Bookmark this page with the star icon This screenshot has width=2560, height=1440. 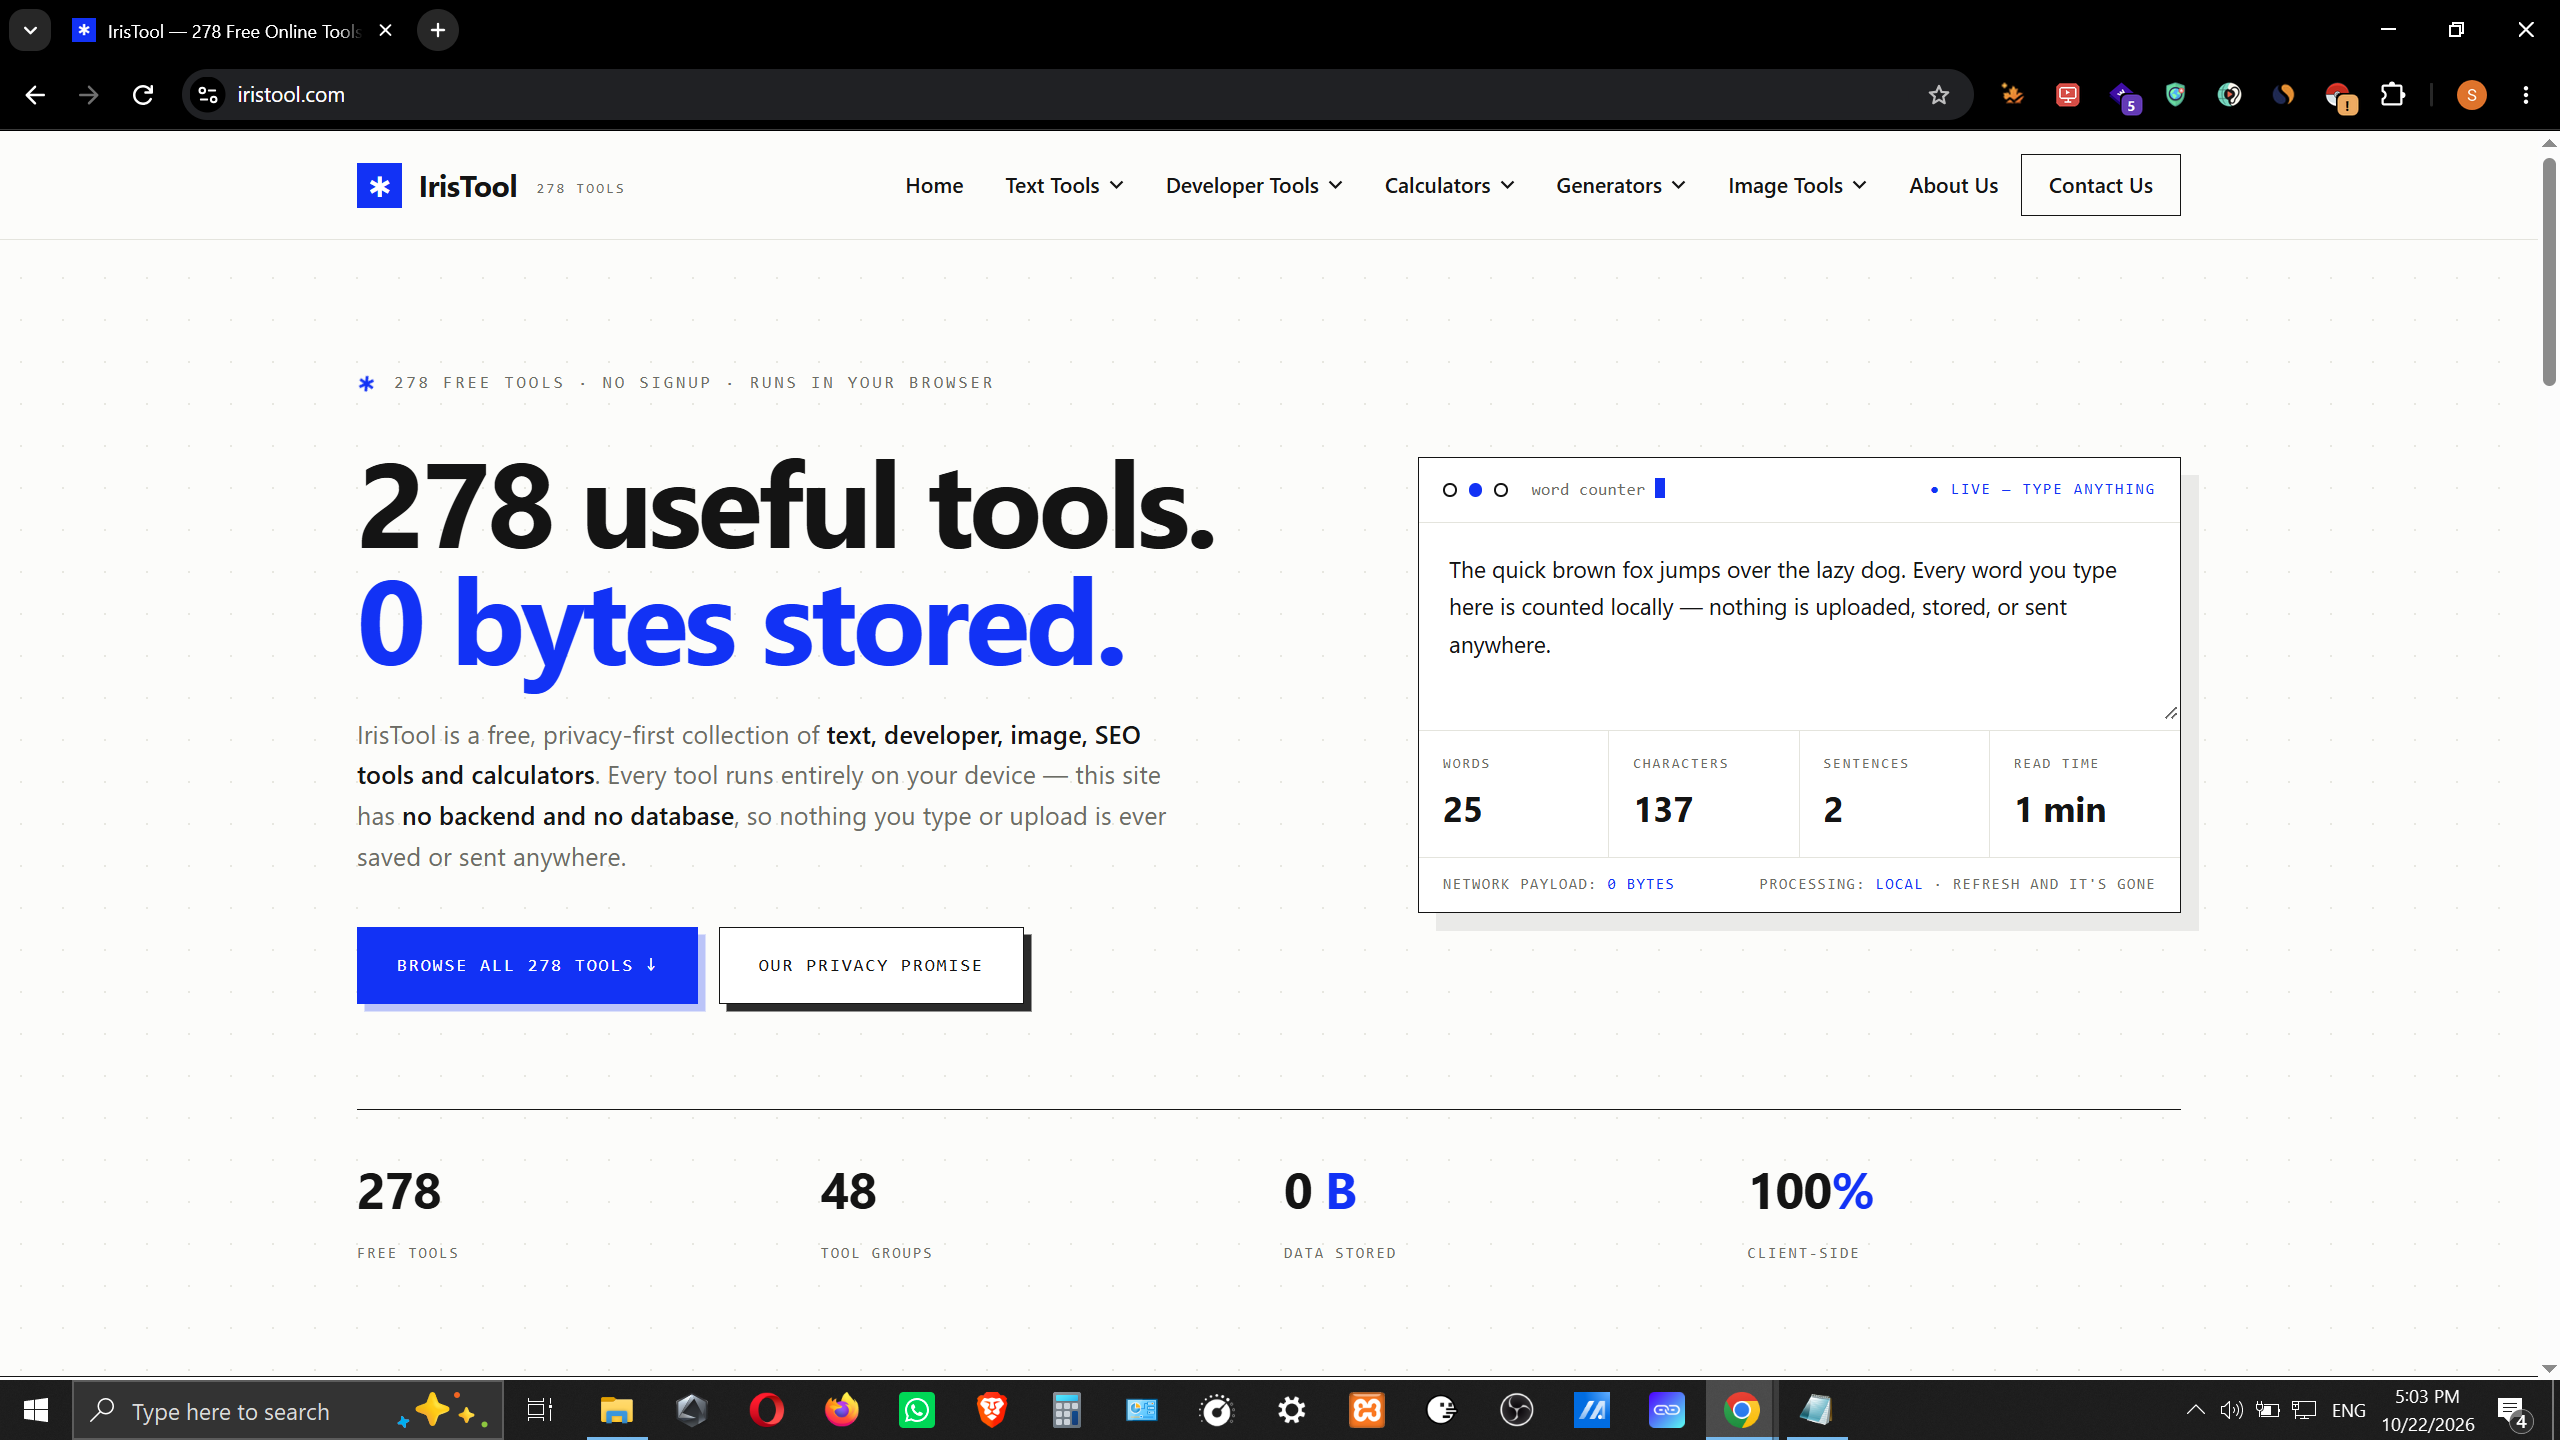pos(1939,95)
